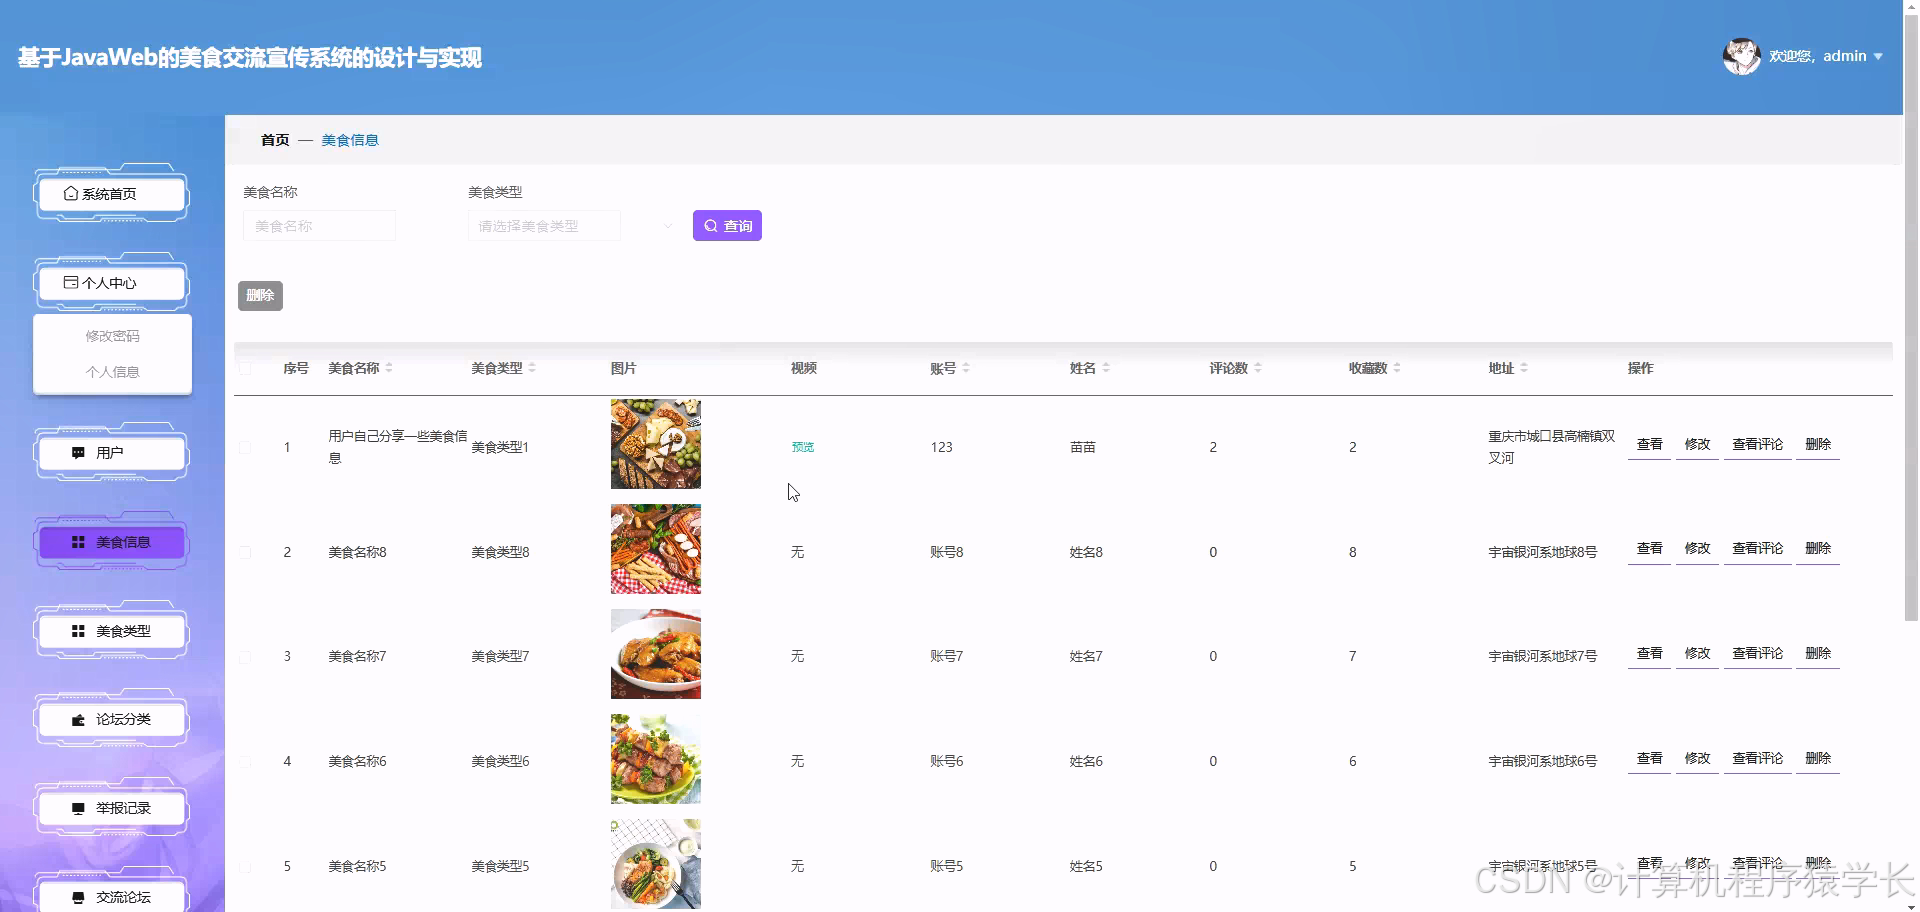Viewport: 1920px width, 912px height.
Task: Click 查看 for row 1
Action: (x=1649, y=444)
